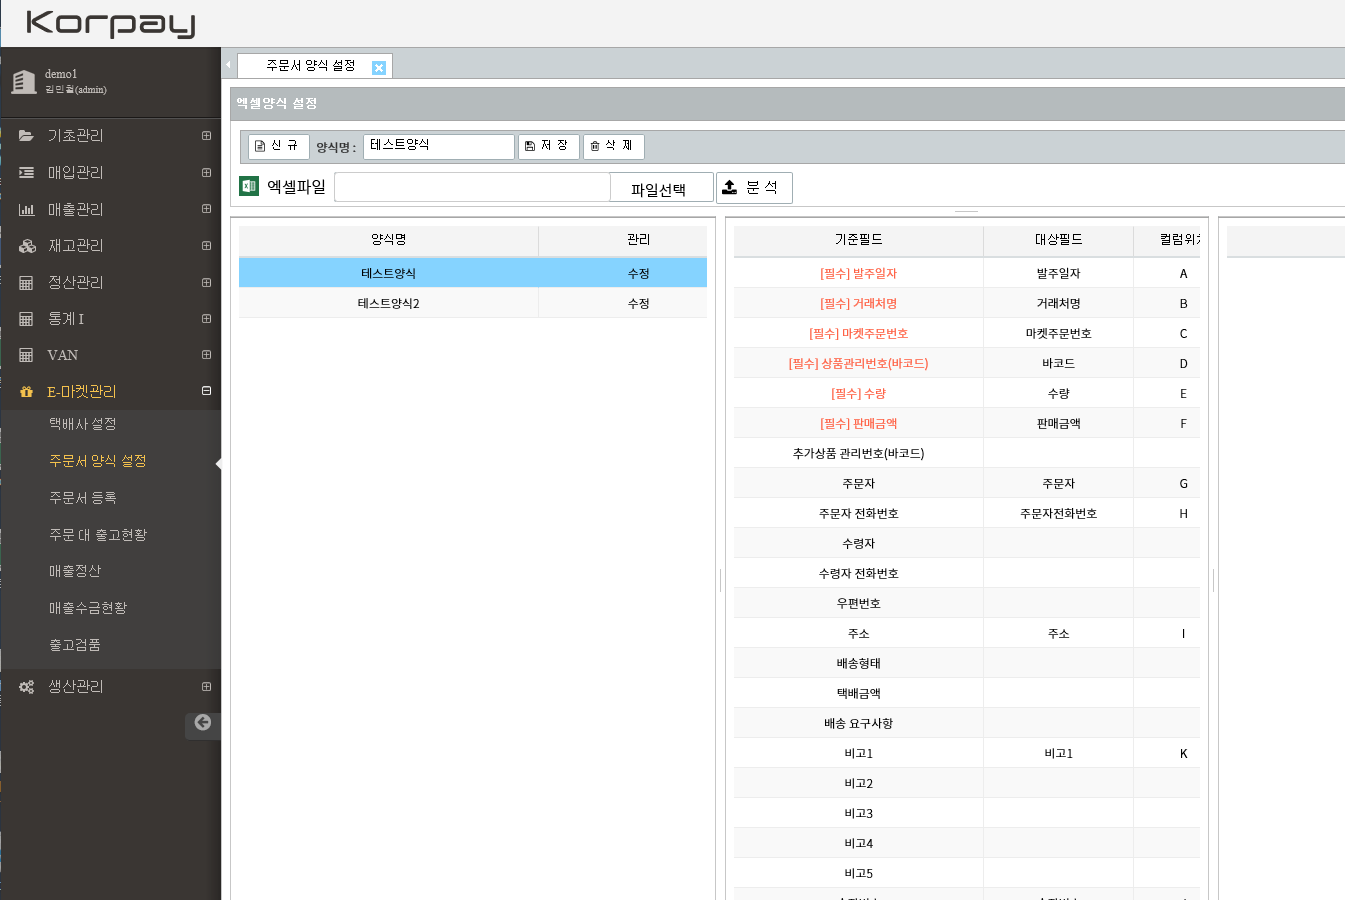Click the 대상필드 column header

(1058, 240)
